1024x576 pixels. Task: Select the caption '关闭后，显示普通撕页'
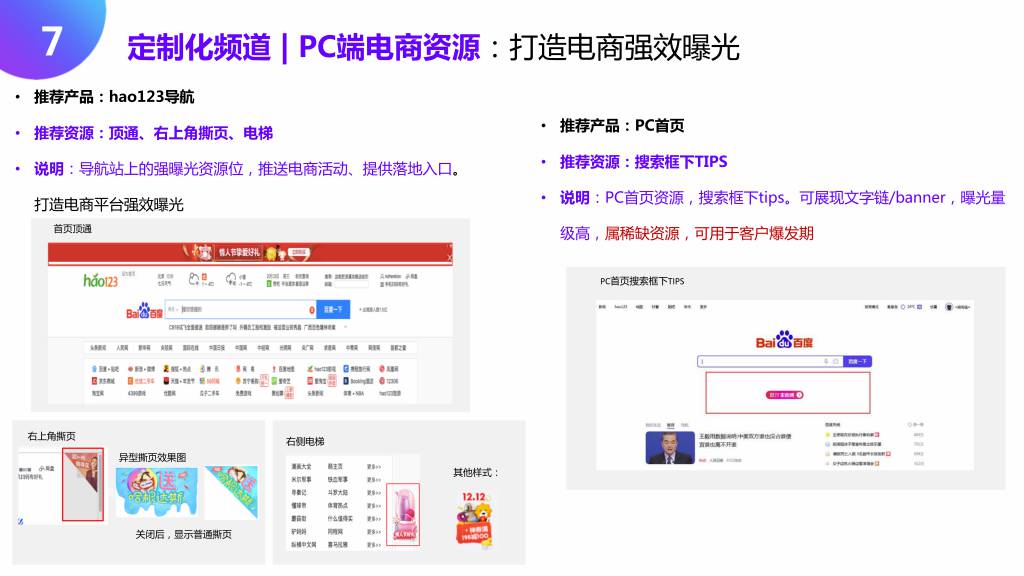(184, 534)
